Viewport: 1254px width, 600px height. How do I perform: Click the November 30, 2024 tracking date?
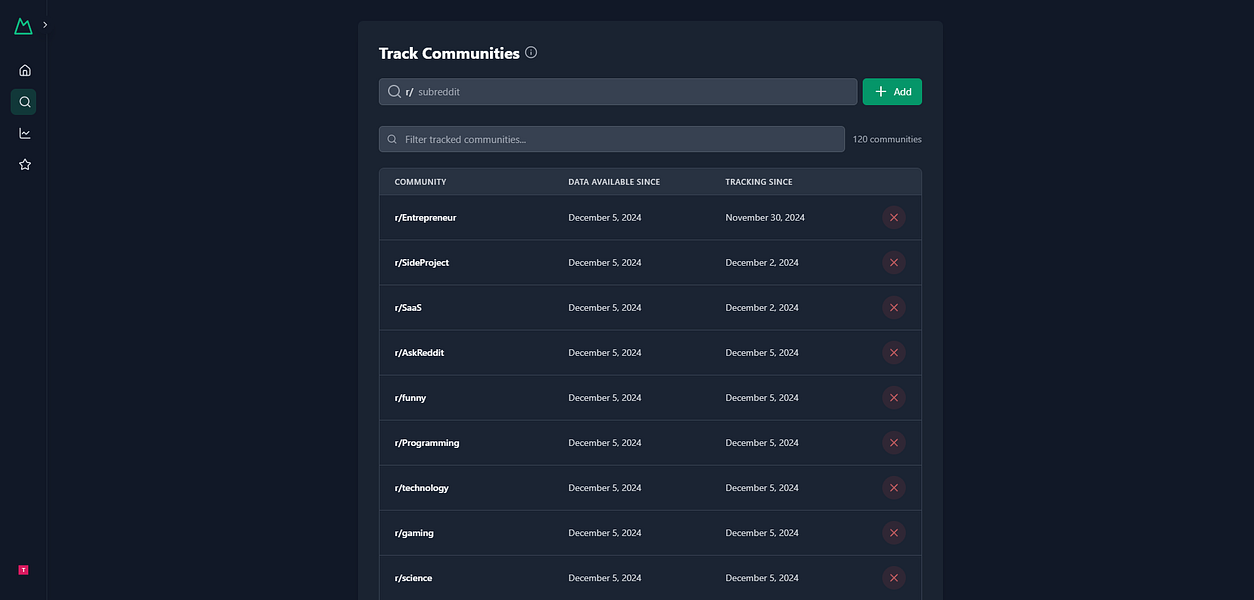(765, 217)
